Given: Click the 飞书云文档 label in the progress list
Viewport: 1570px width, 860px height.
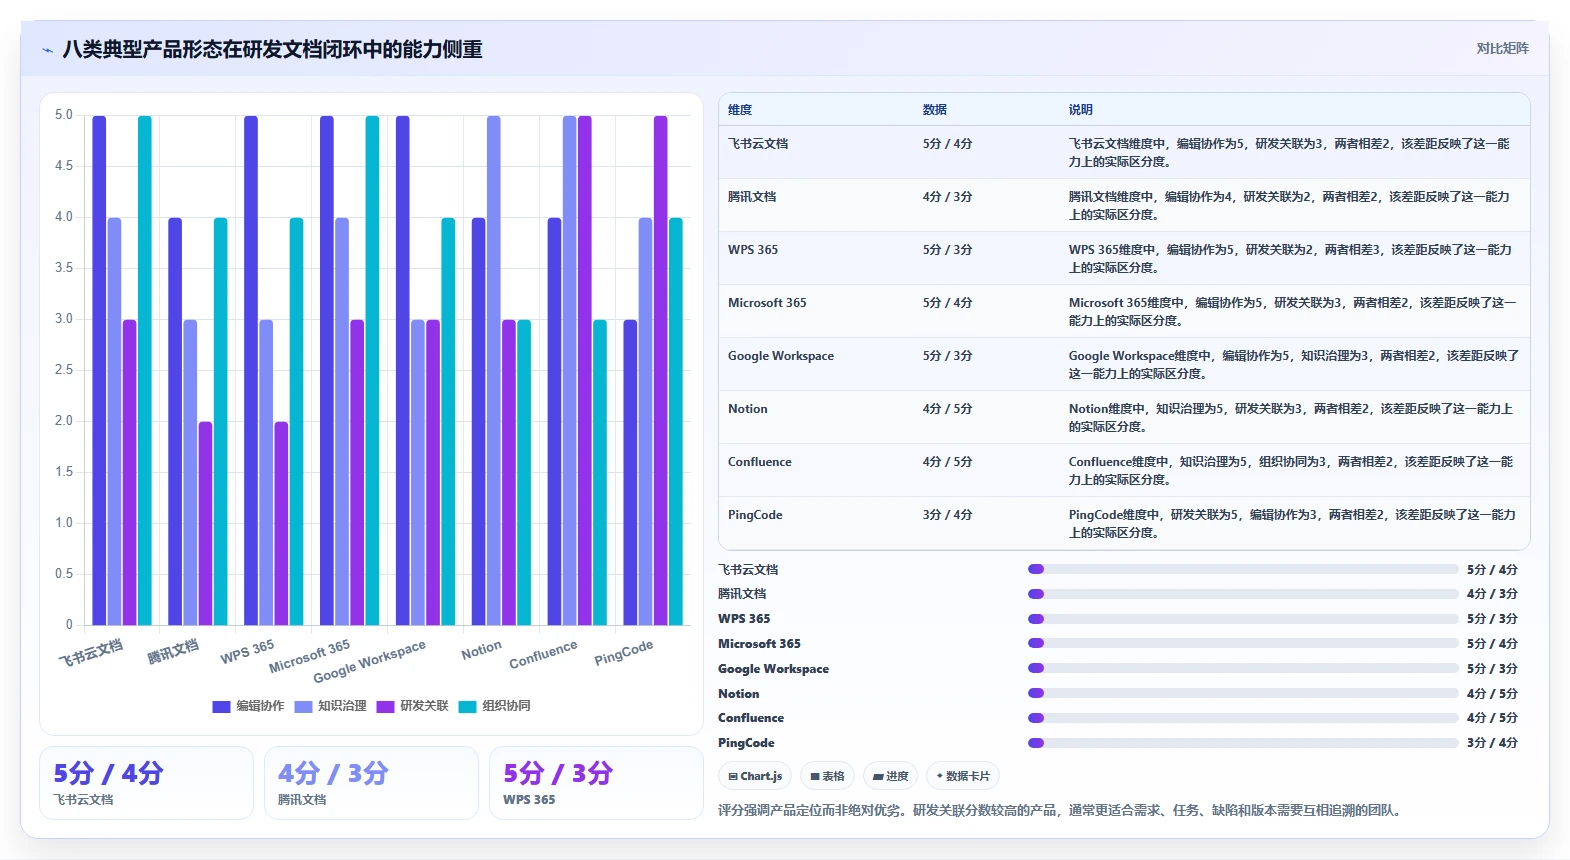Looking at the screenshot, I should [748, 570].
